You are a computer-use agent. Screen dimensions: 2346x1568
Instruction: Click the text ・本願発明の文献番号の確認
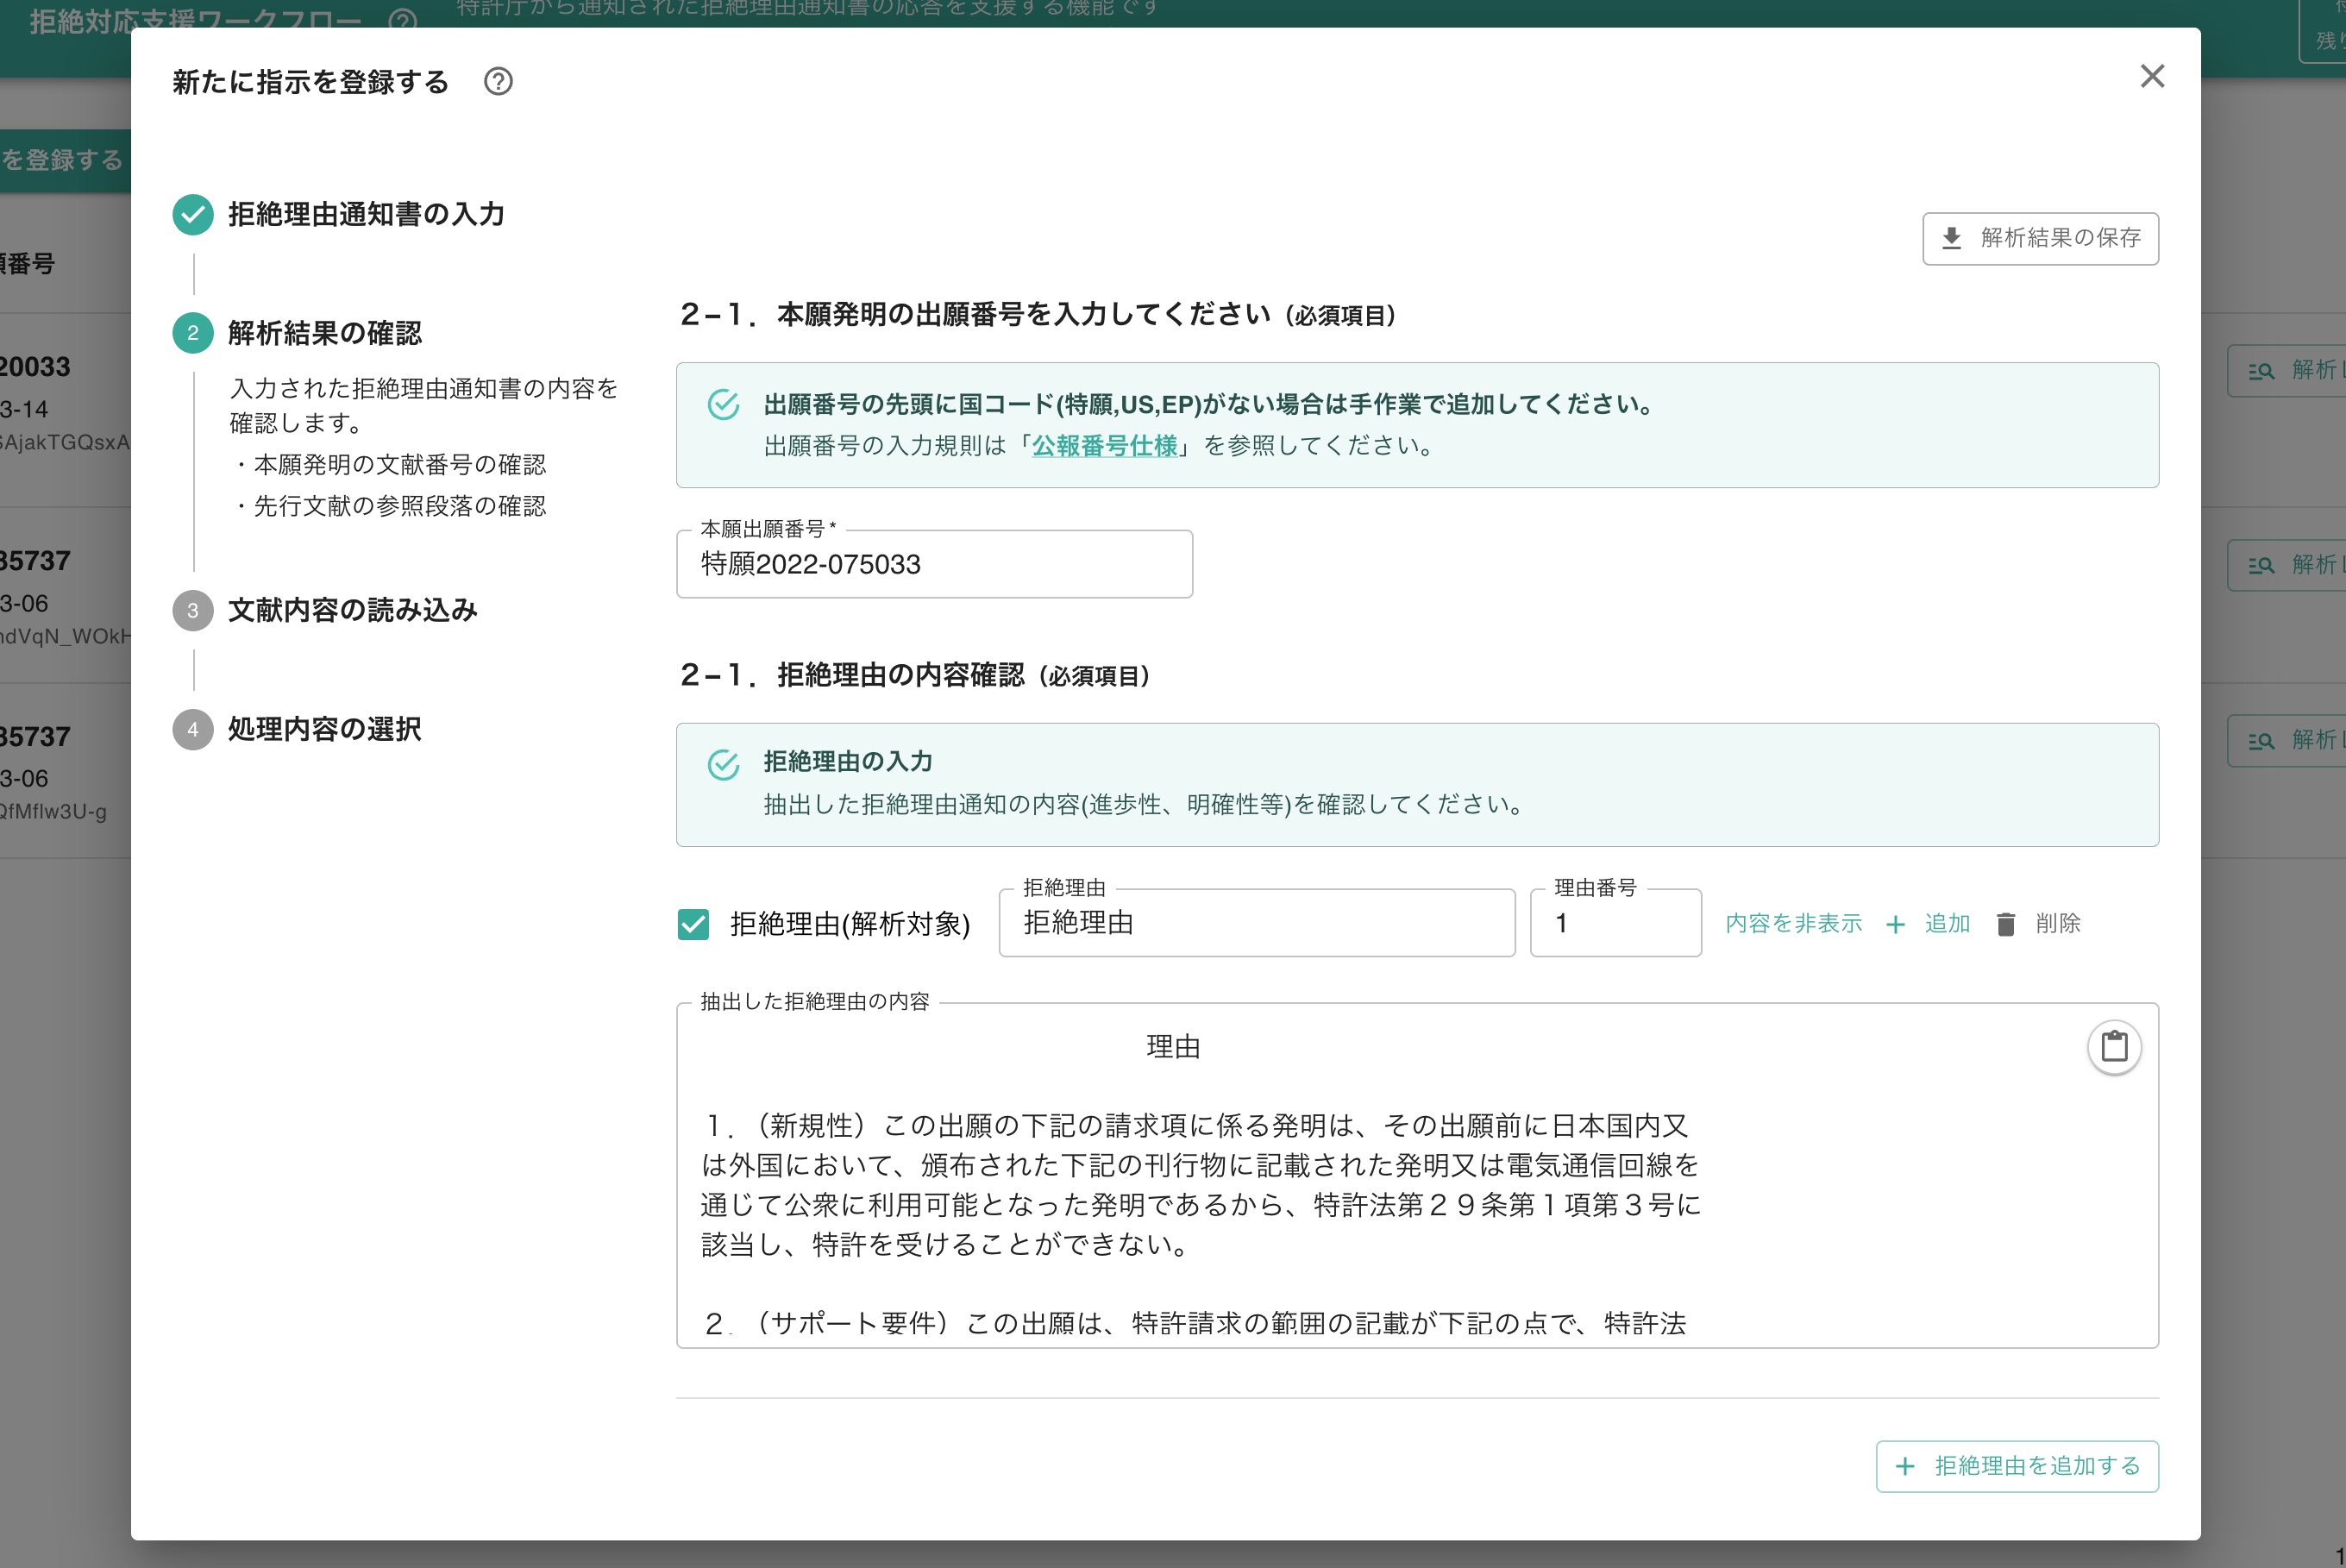click(389, 465)
